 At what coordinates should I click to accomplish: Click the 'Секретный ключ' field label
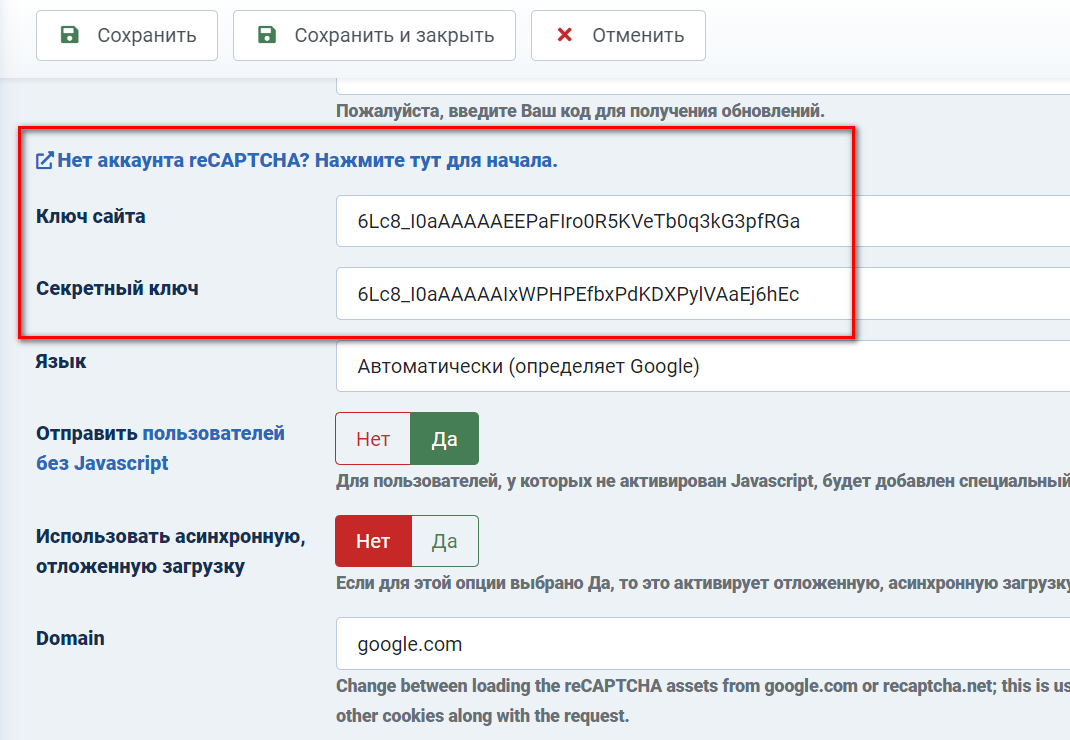[117, 289]
